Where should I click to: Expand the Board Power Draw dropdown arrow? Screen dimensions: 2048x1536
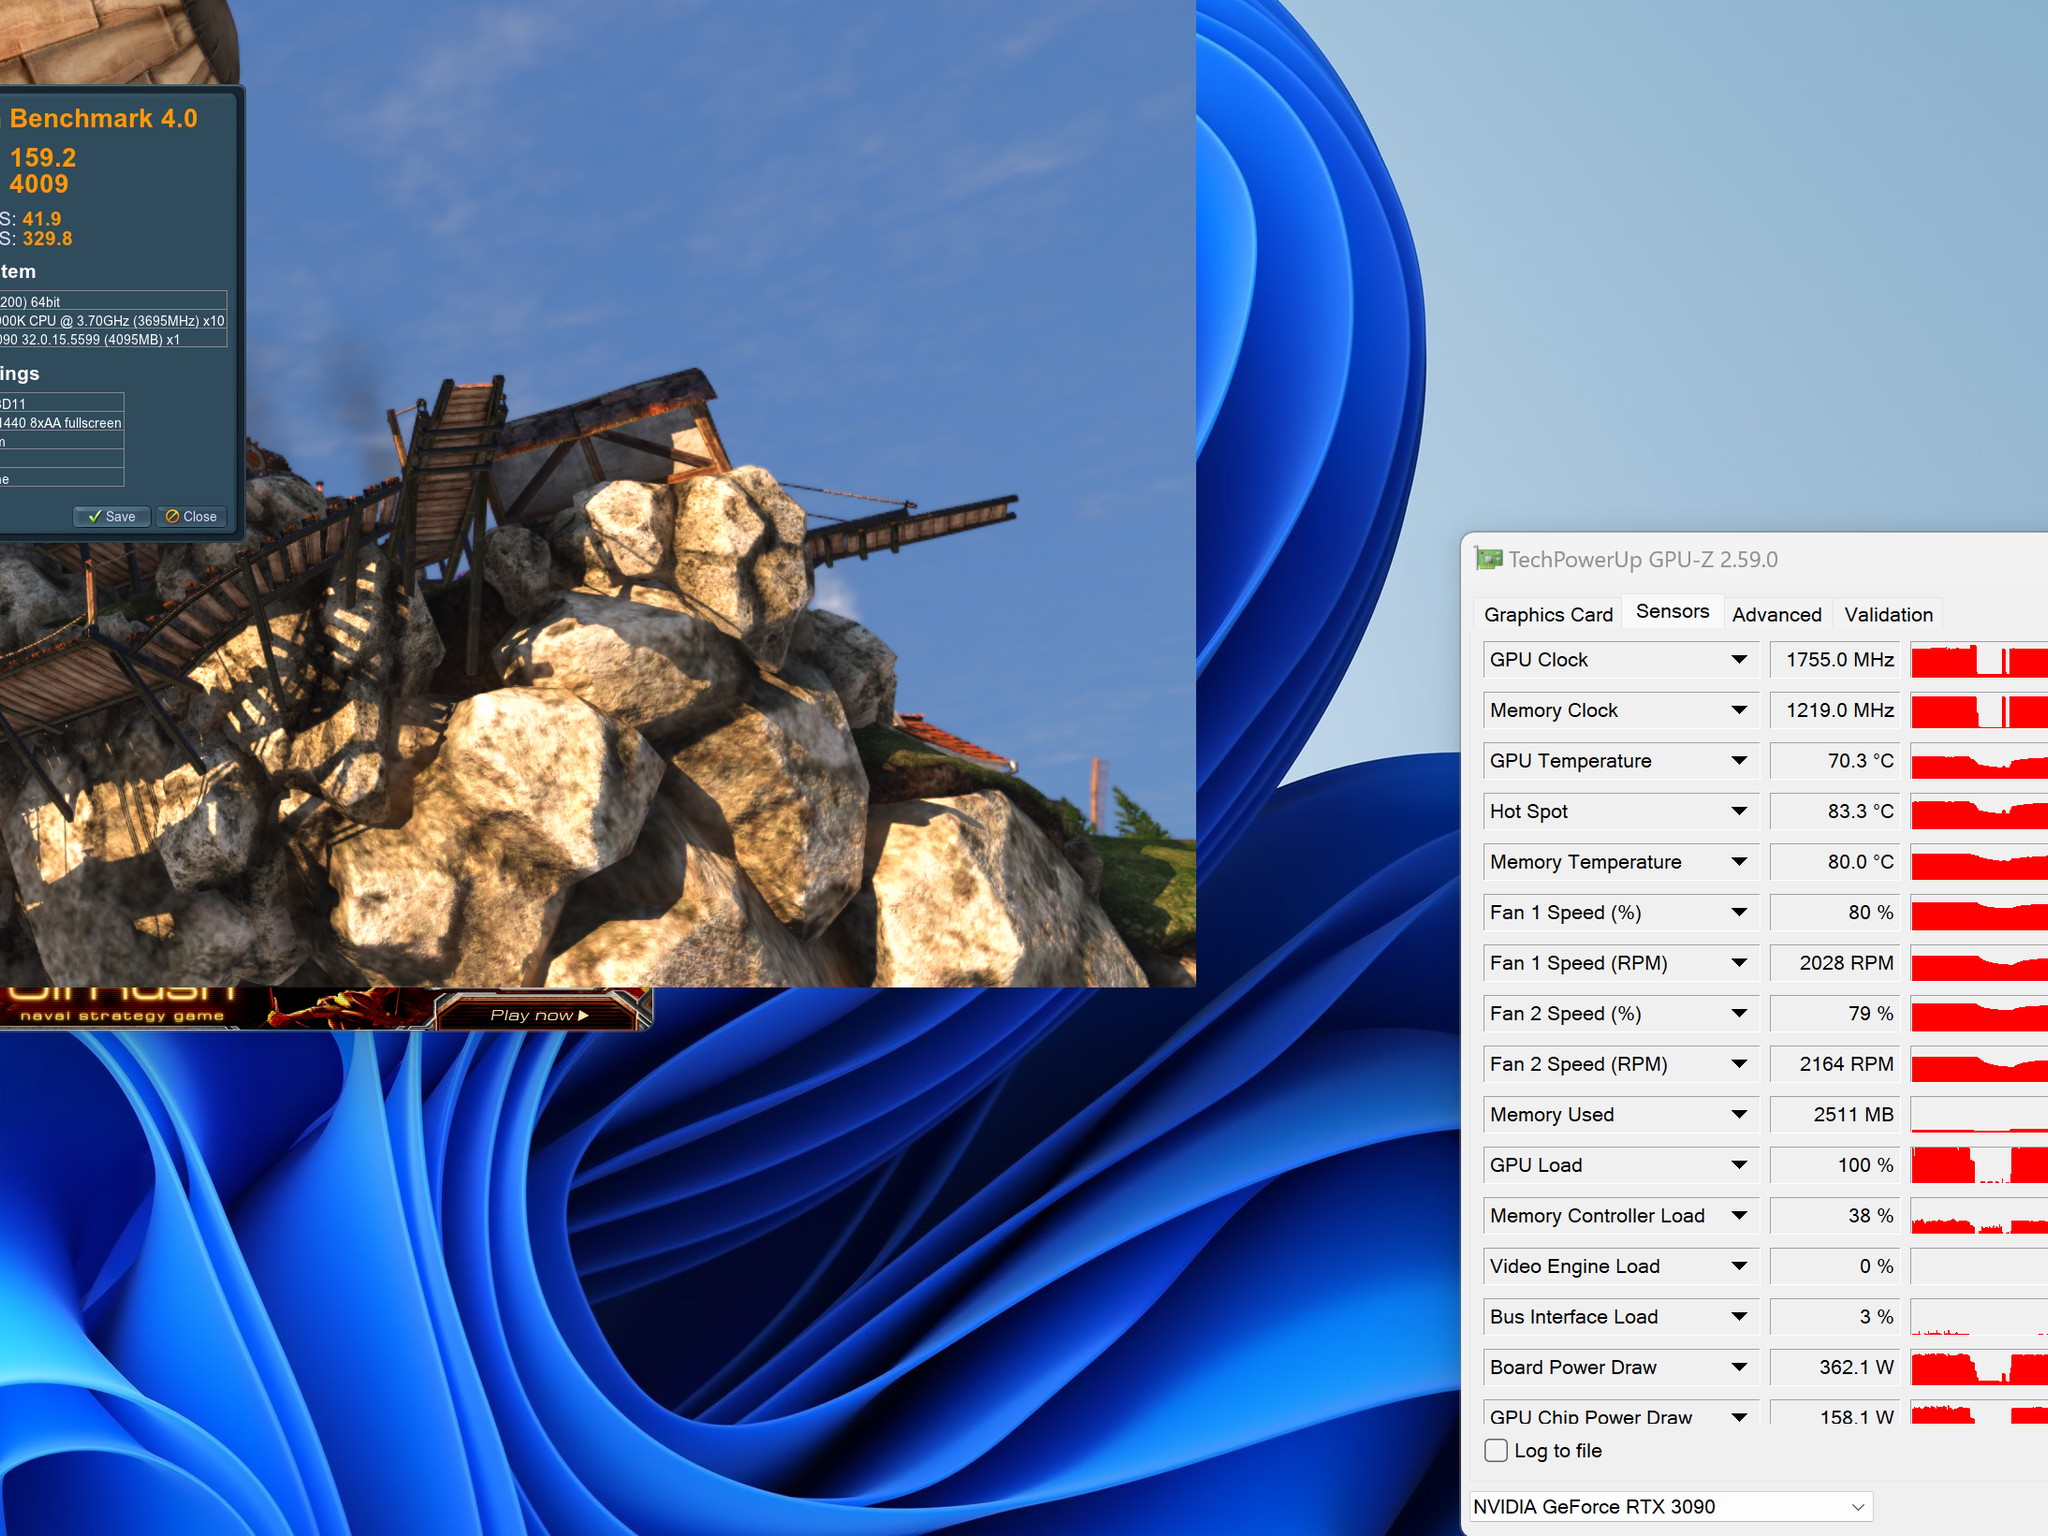click(x=1739, y=1367)
